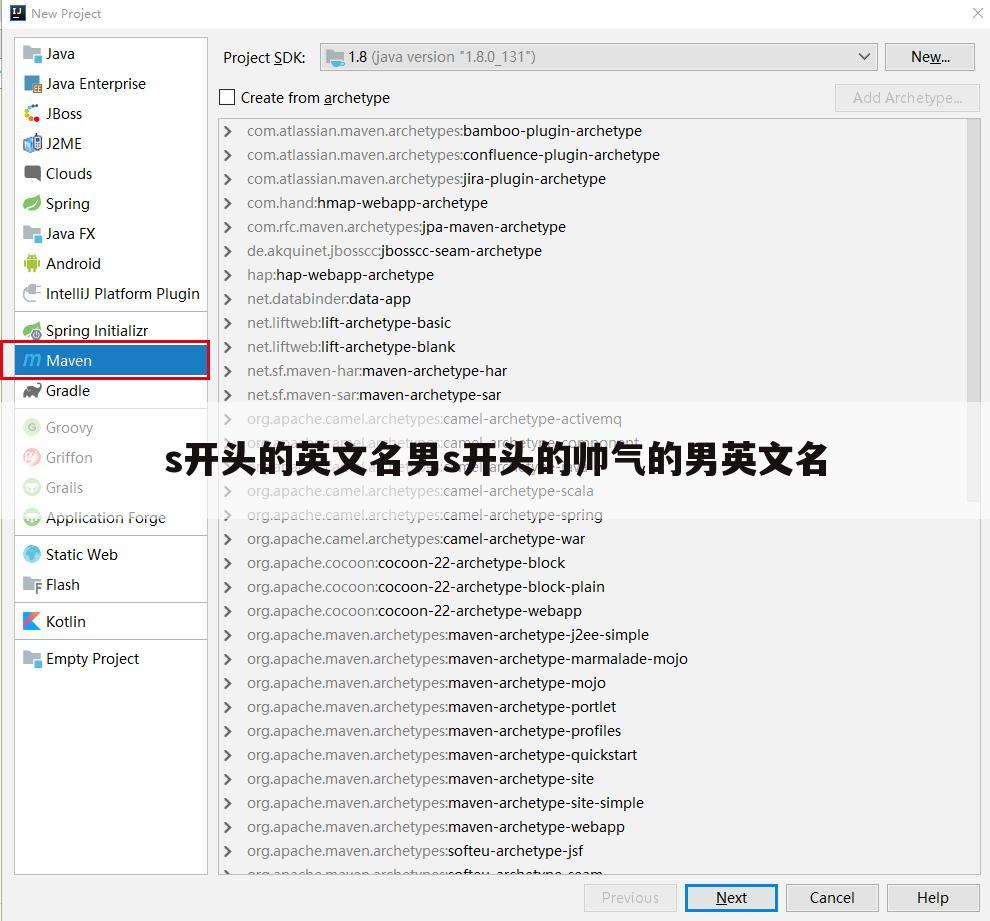The height and width of the screenshot is (921, 990).
Task: Select maven-archetype-j2ee-simple row
Action: [x=592, y=635]
